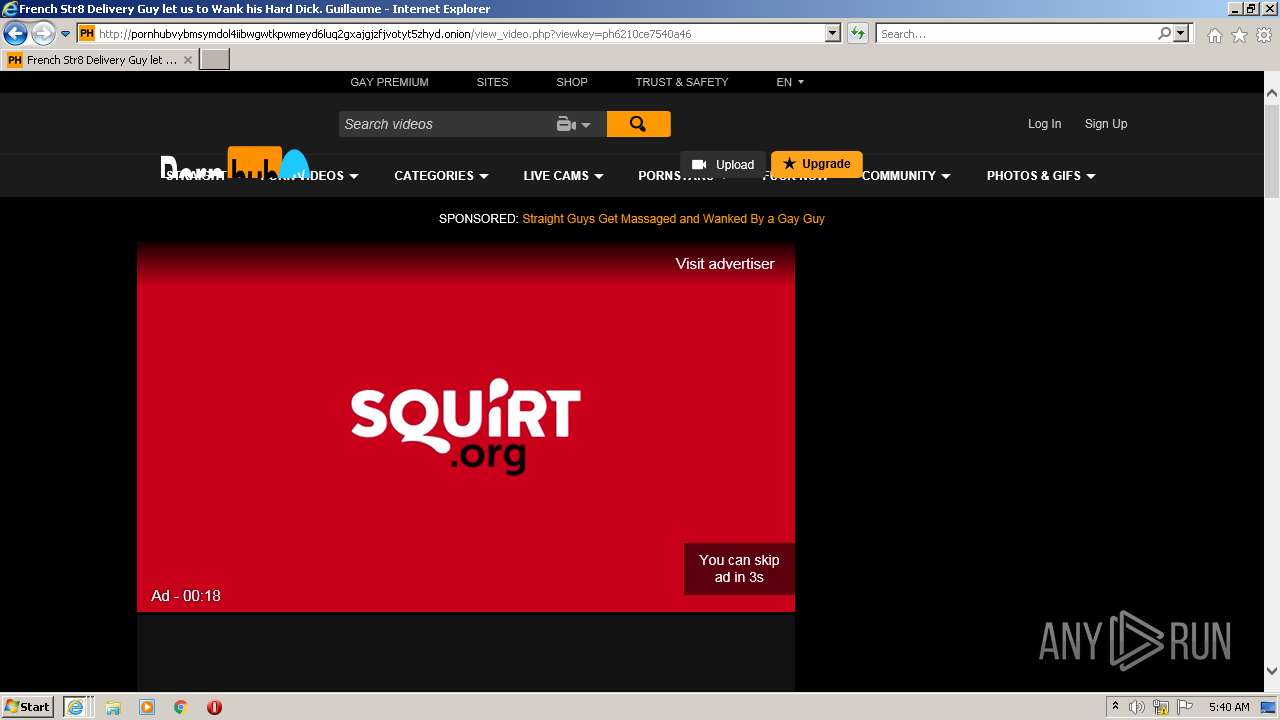Open the Windows Media Player taskbar icon
The height and width of the screenshot is (720, 1280).
coord(147,707)
